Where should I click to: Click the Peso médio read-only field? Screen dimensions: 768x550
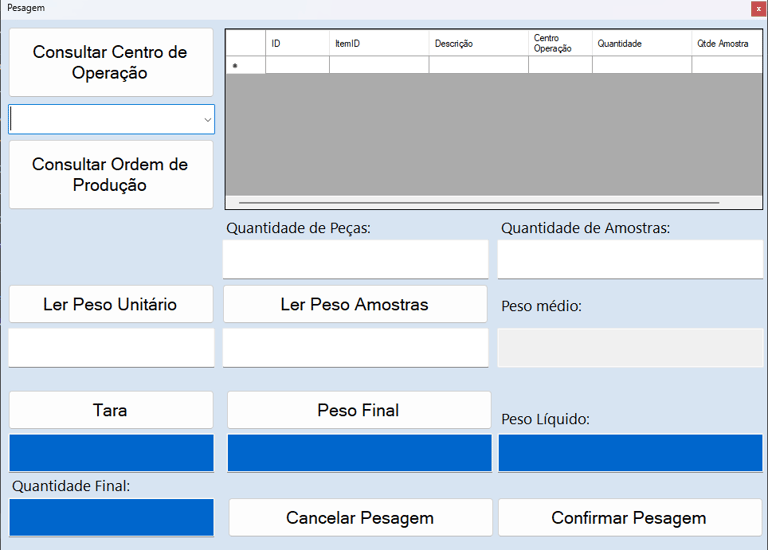(x=630, y=348)
